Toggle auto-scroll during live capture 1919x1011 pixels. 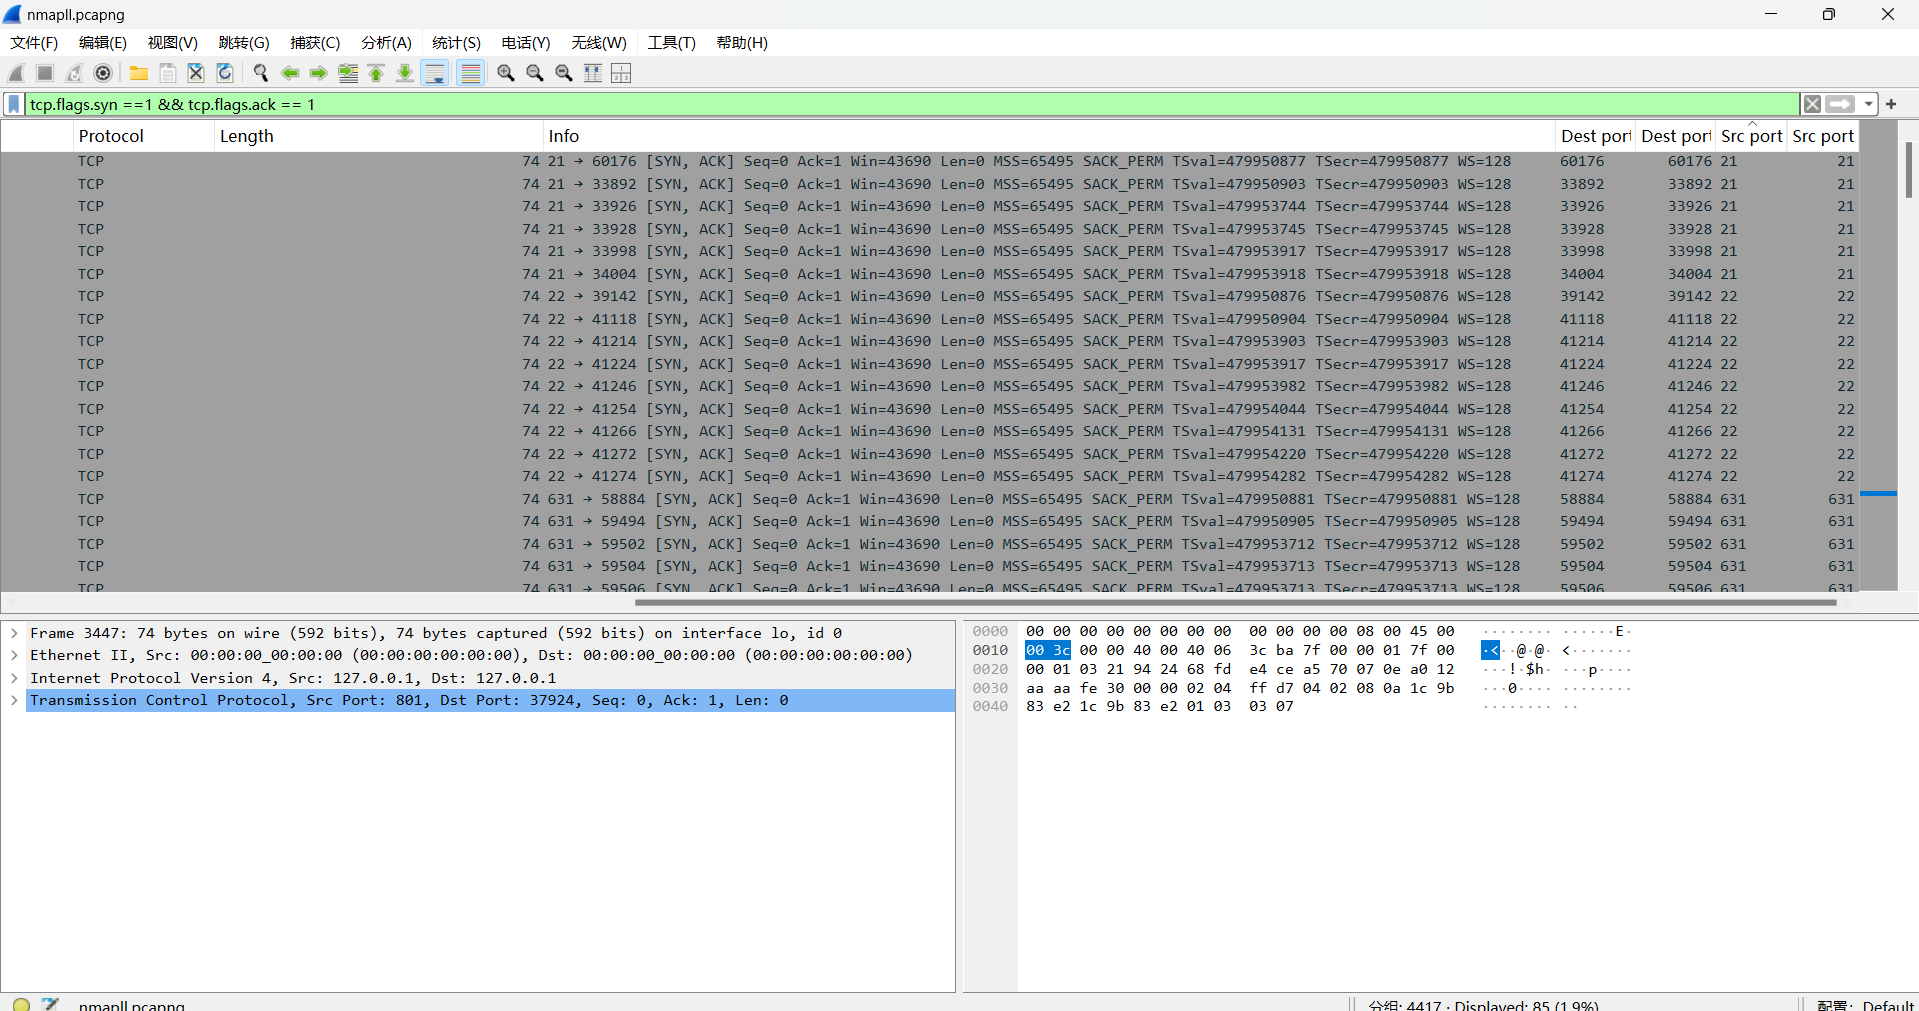pyautogui.click(x=435, y=73)
